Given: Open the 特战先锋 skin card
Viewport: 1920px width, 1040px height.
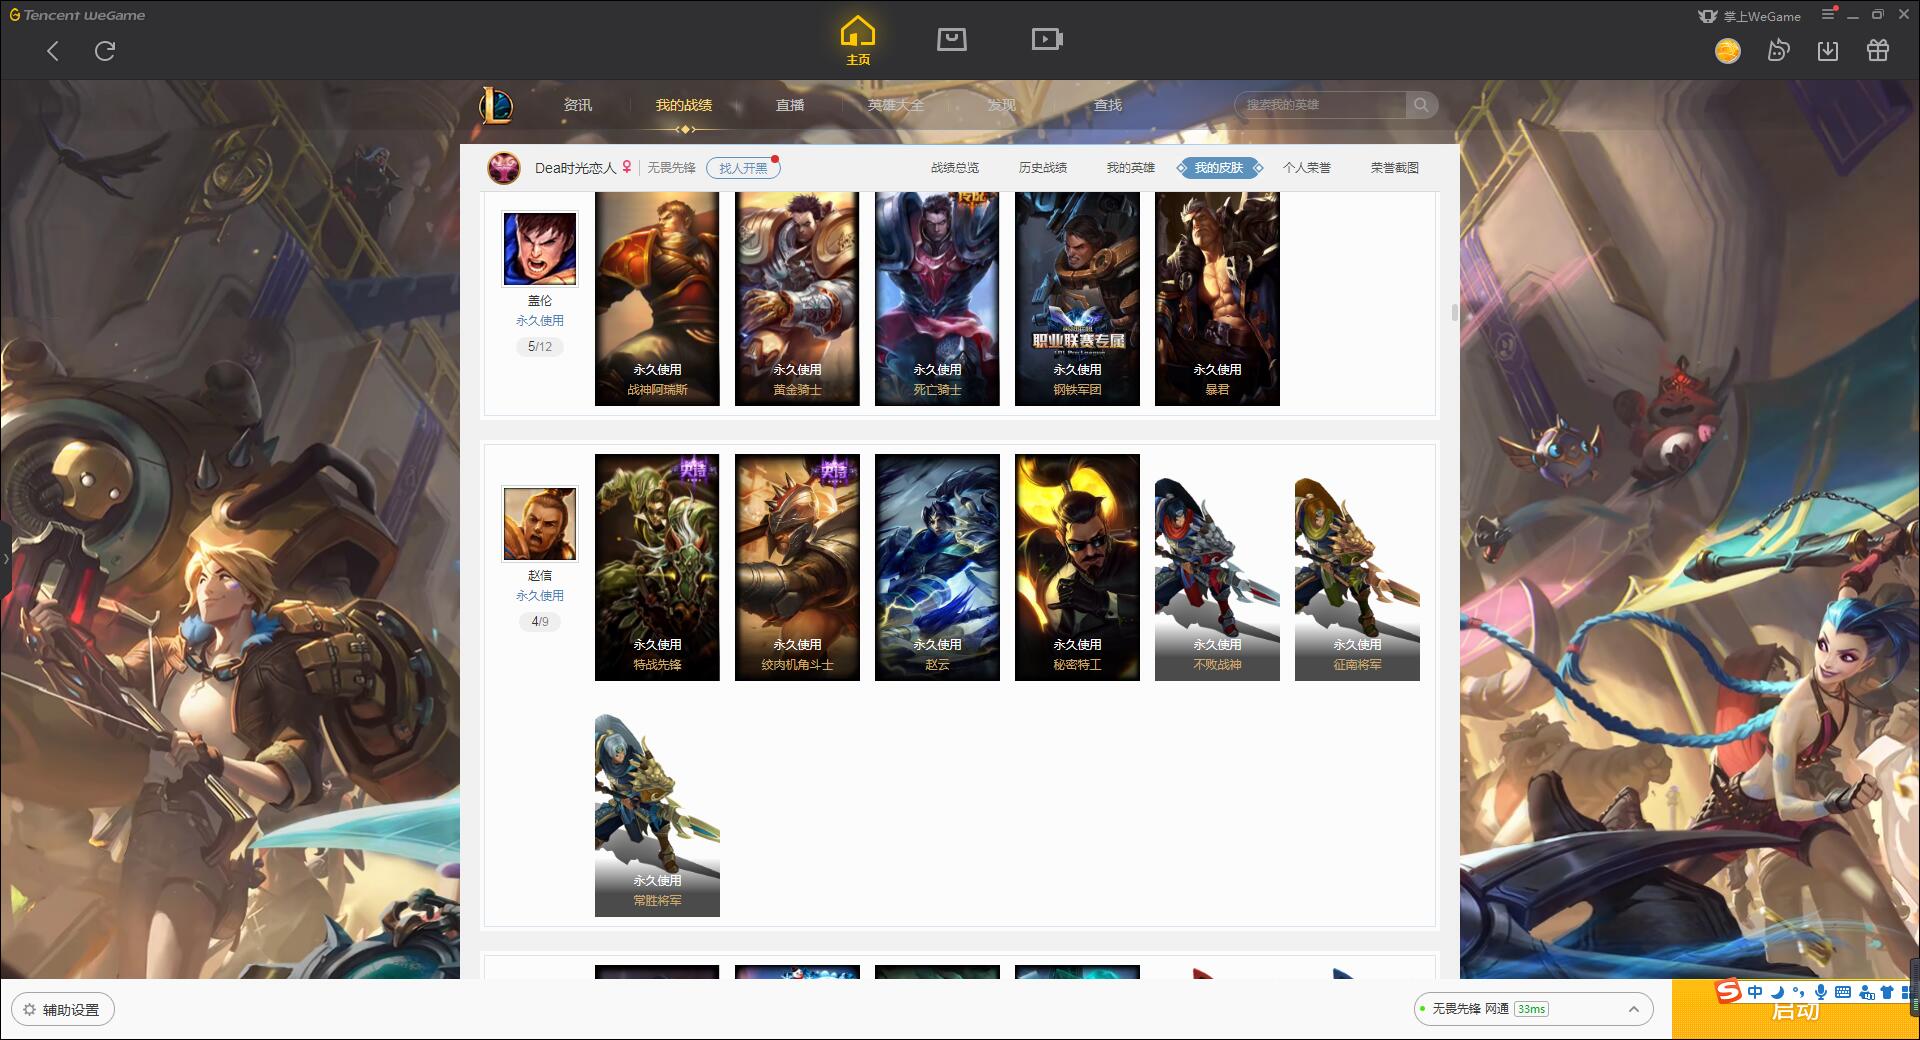Looking at the screenshot, I should coord(657,567).
